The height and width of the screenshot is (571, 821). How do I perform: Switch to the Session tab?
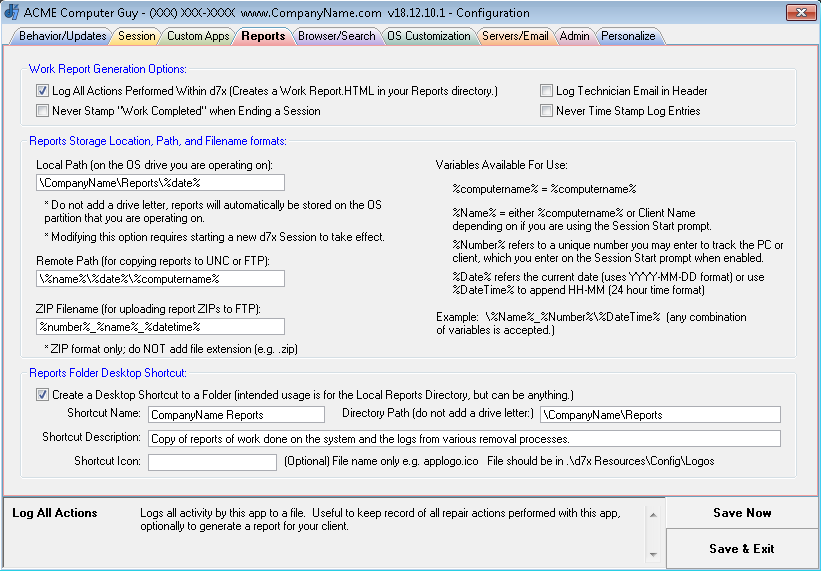click(137, 36)
